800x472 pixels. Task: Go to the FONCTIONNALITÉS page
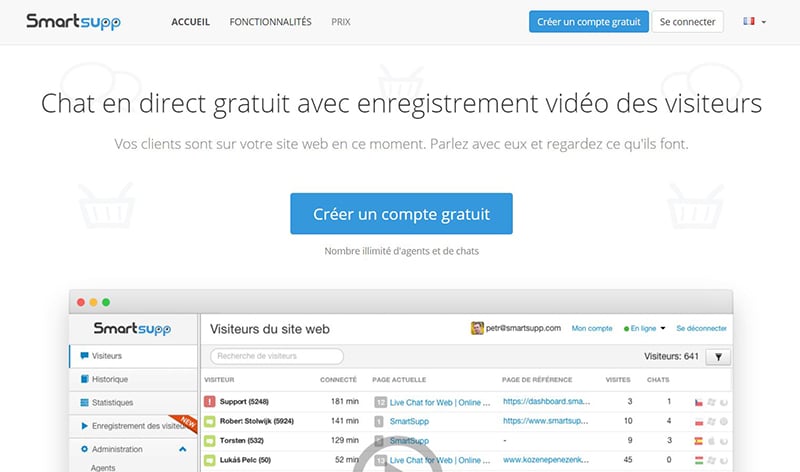click(x=270, y=22)
